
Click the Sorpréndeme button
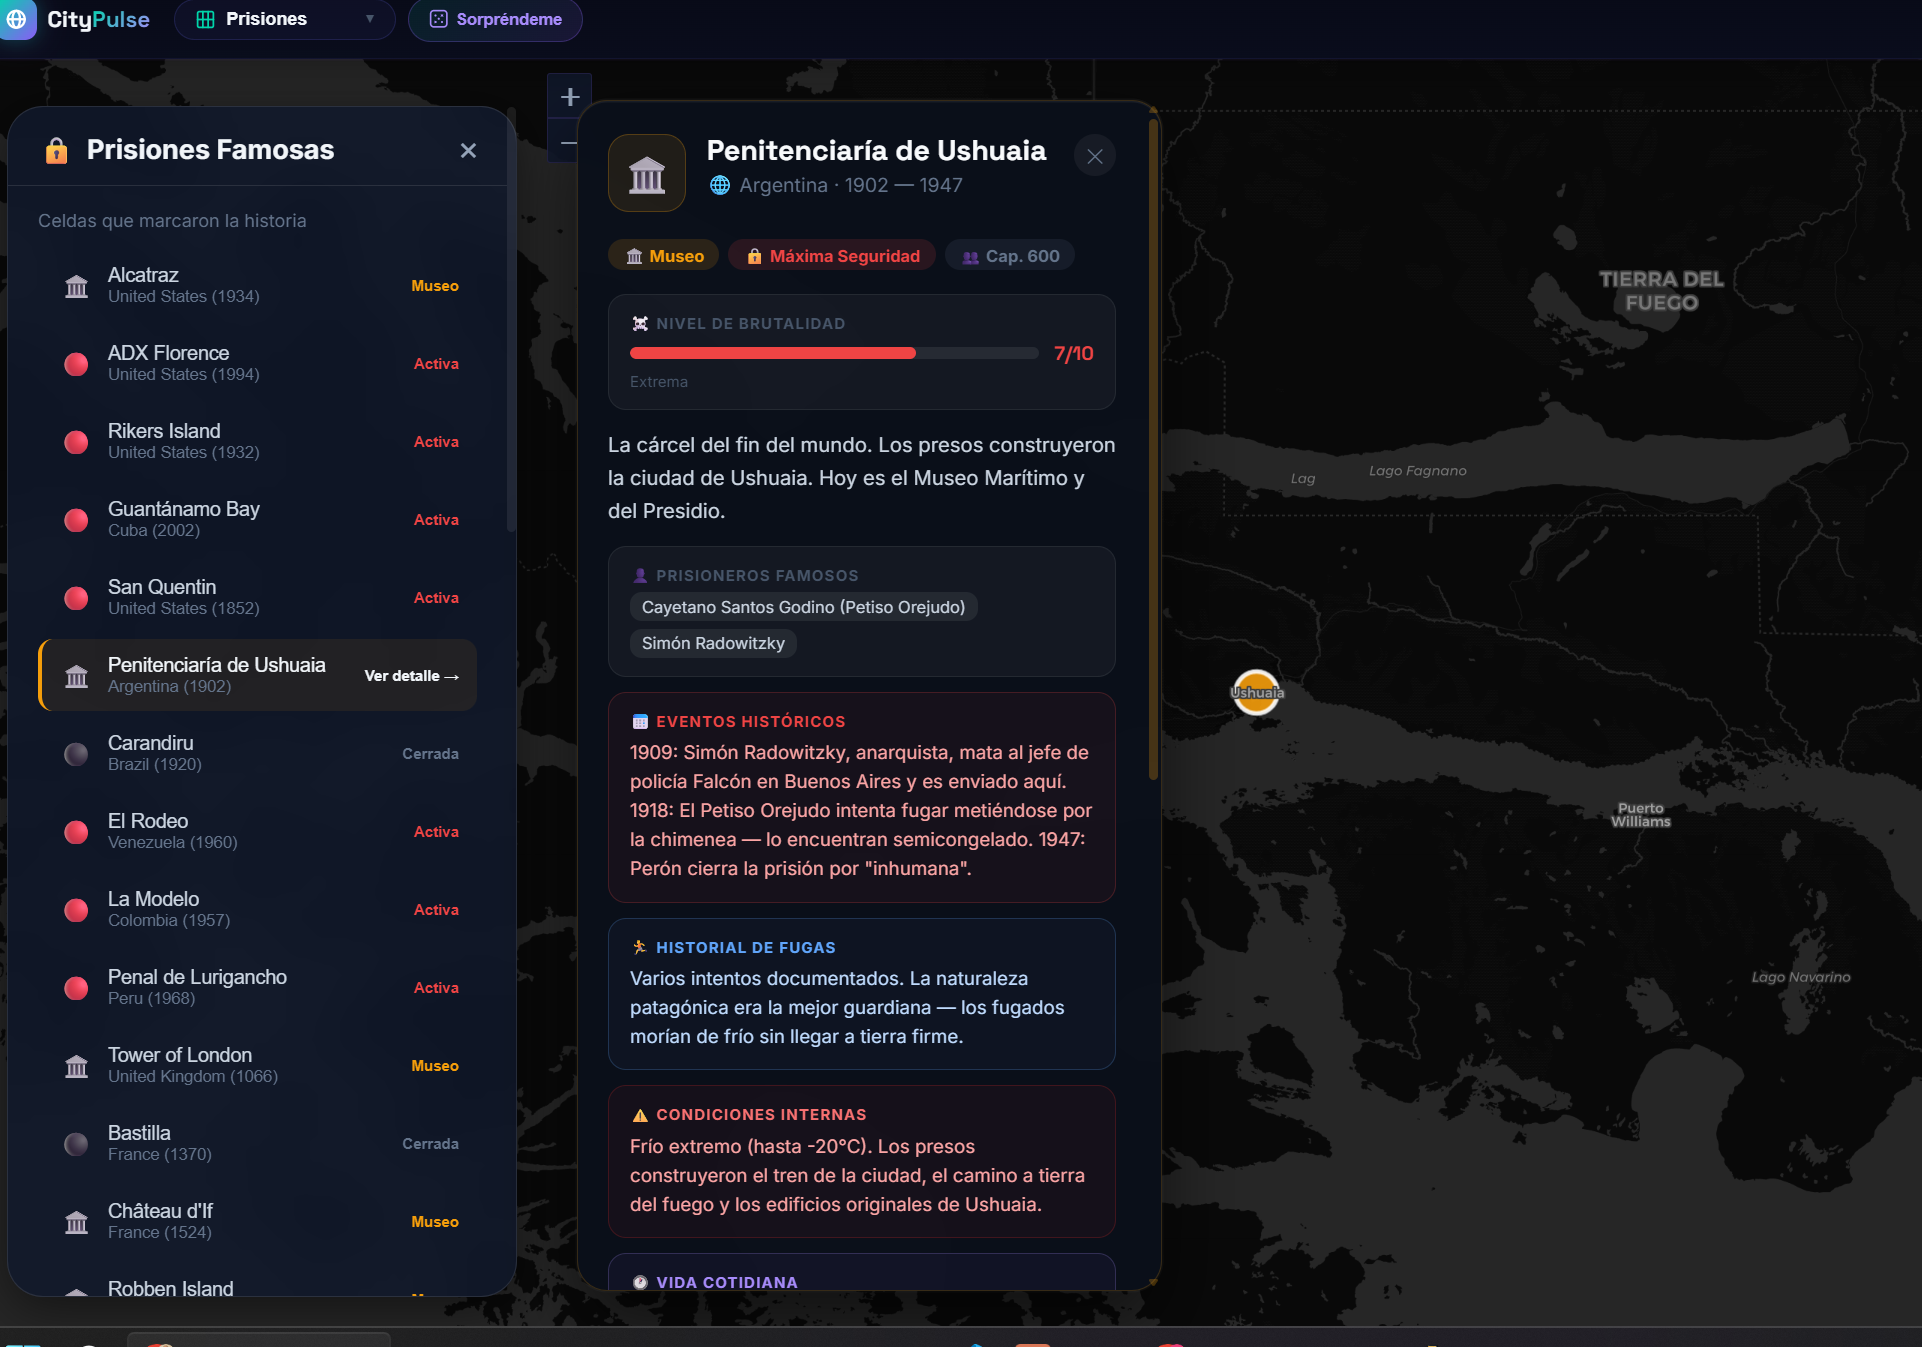(495, 19)
